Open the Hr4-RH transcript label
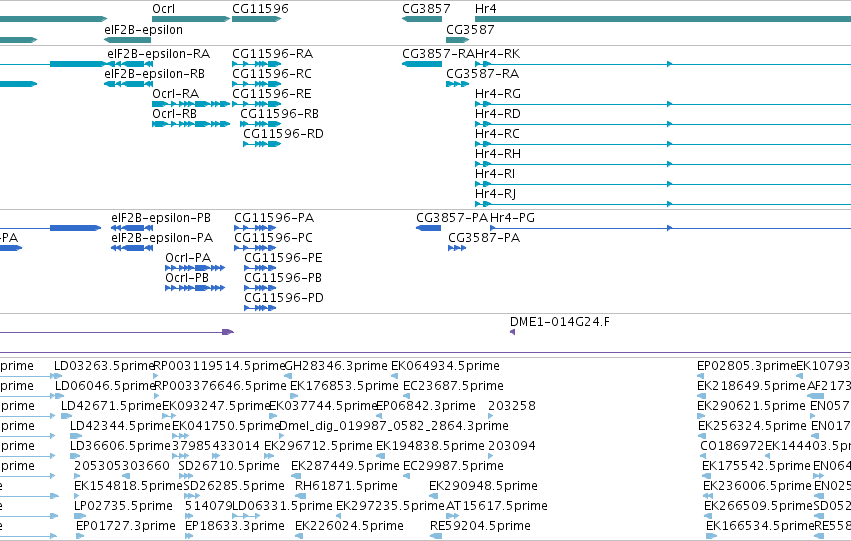 tap(498, 154)
